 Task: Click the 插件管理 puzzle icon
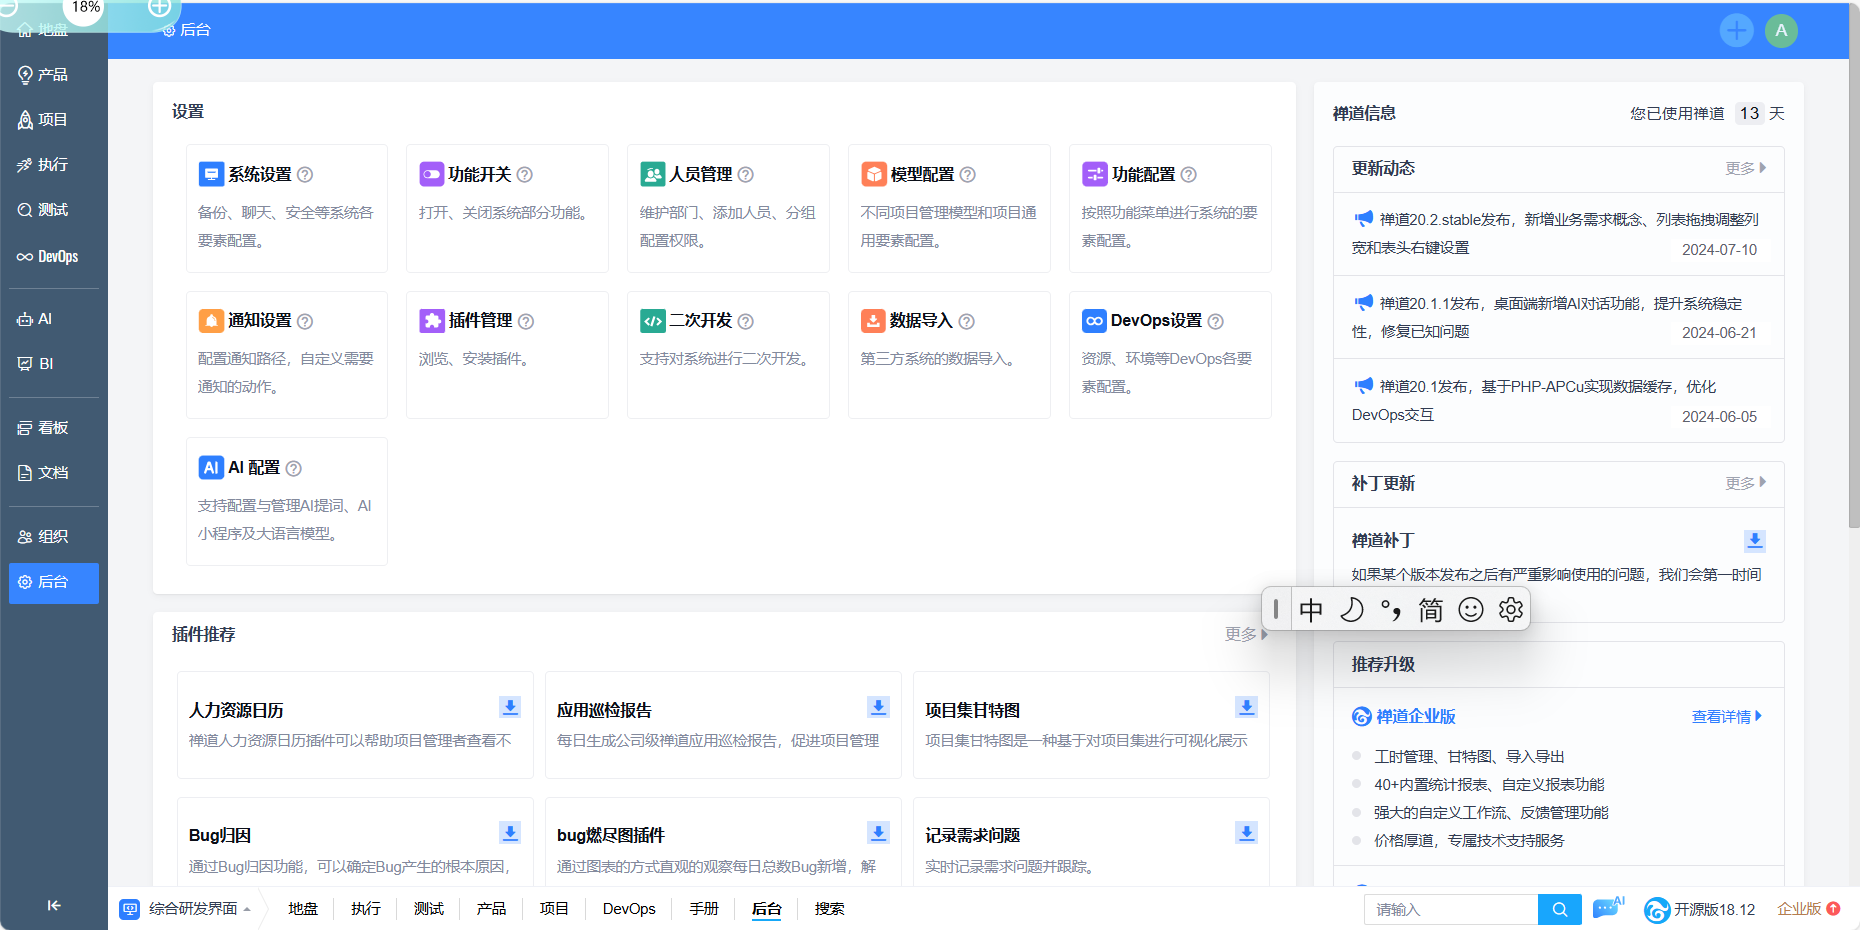(x=432, y=320)
